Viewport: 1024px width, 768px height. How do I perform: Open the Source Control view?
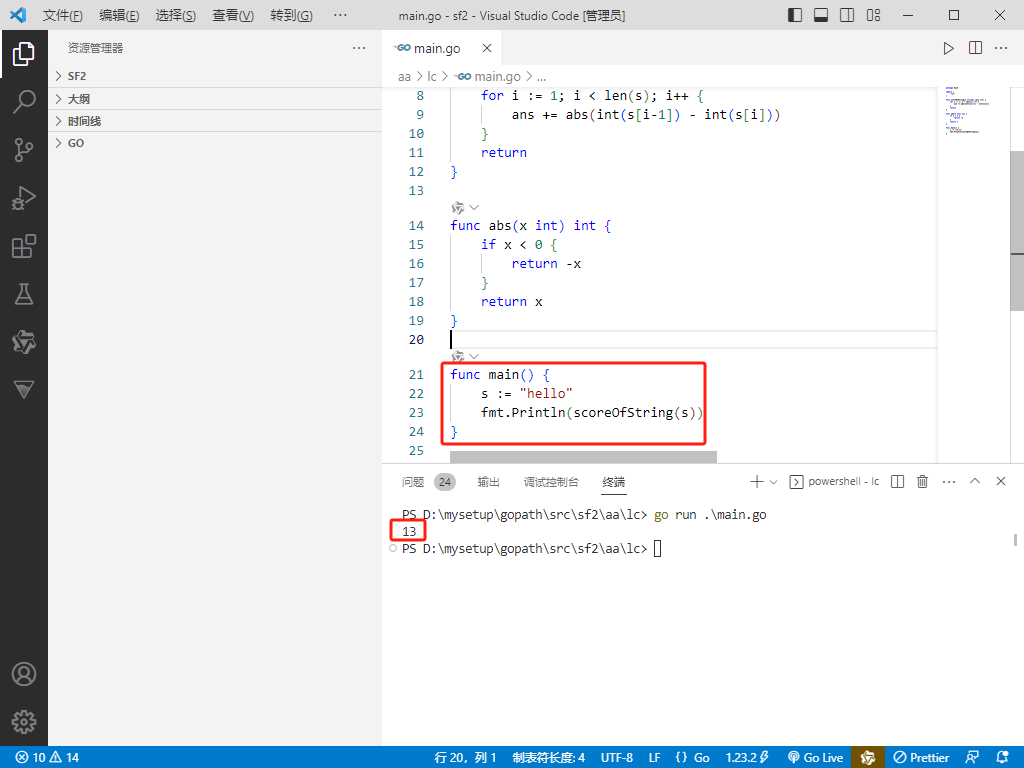point(24,150)
